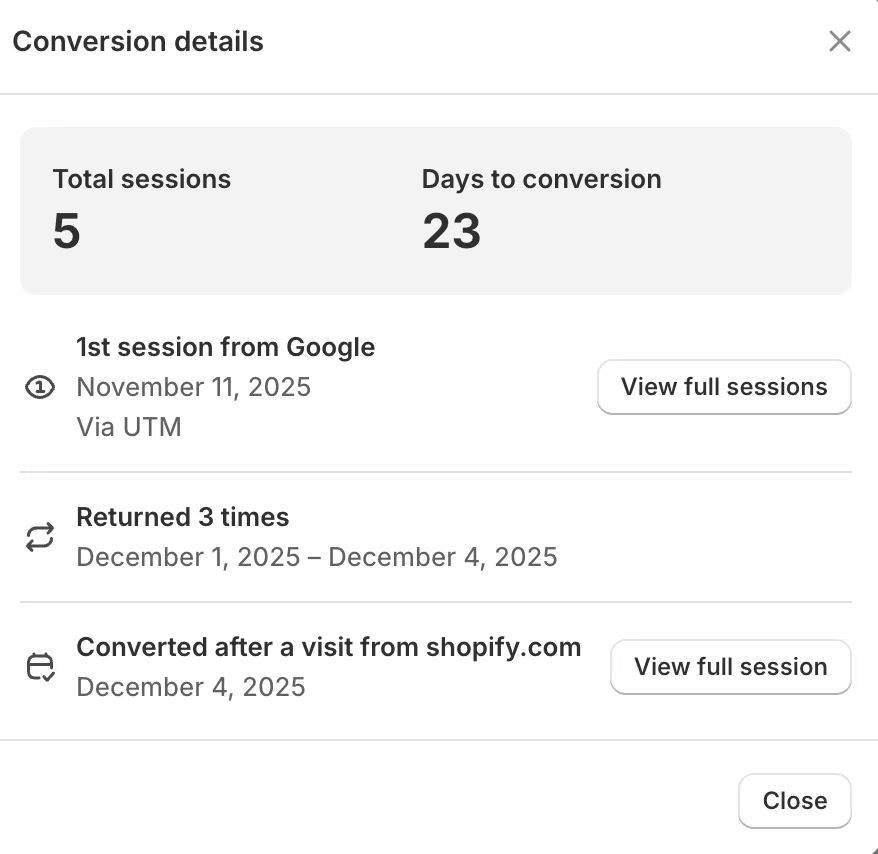Click the Conversion details title
Screen dimensions: 878x854
(138, 42)
